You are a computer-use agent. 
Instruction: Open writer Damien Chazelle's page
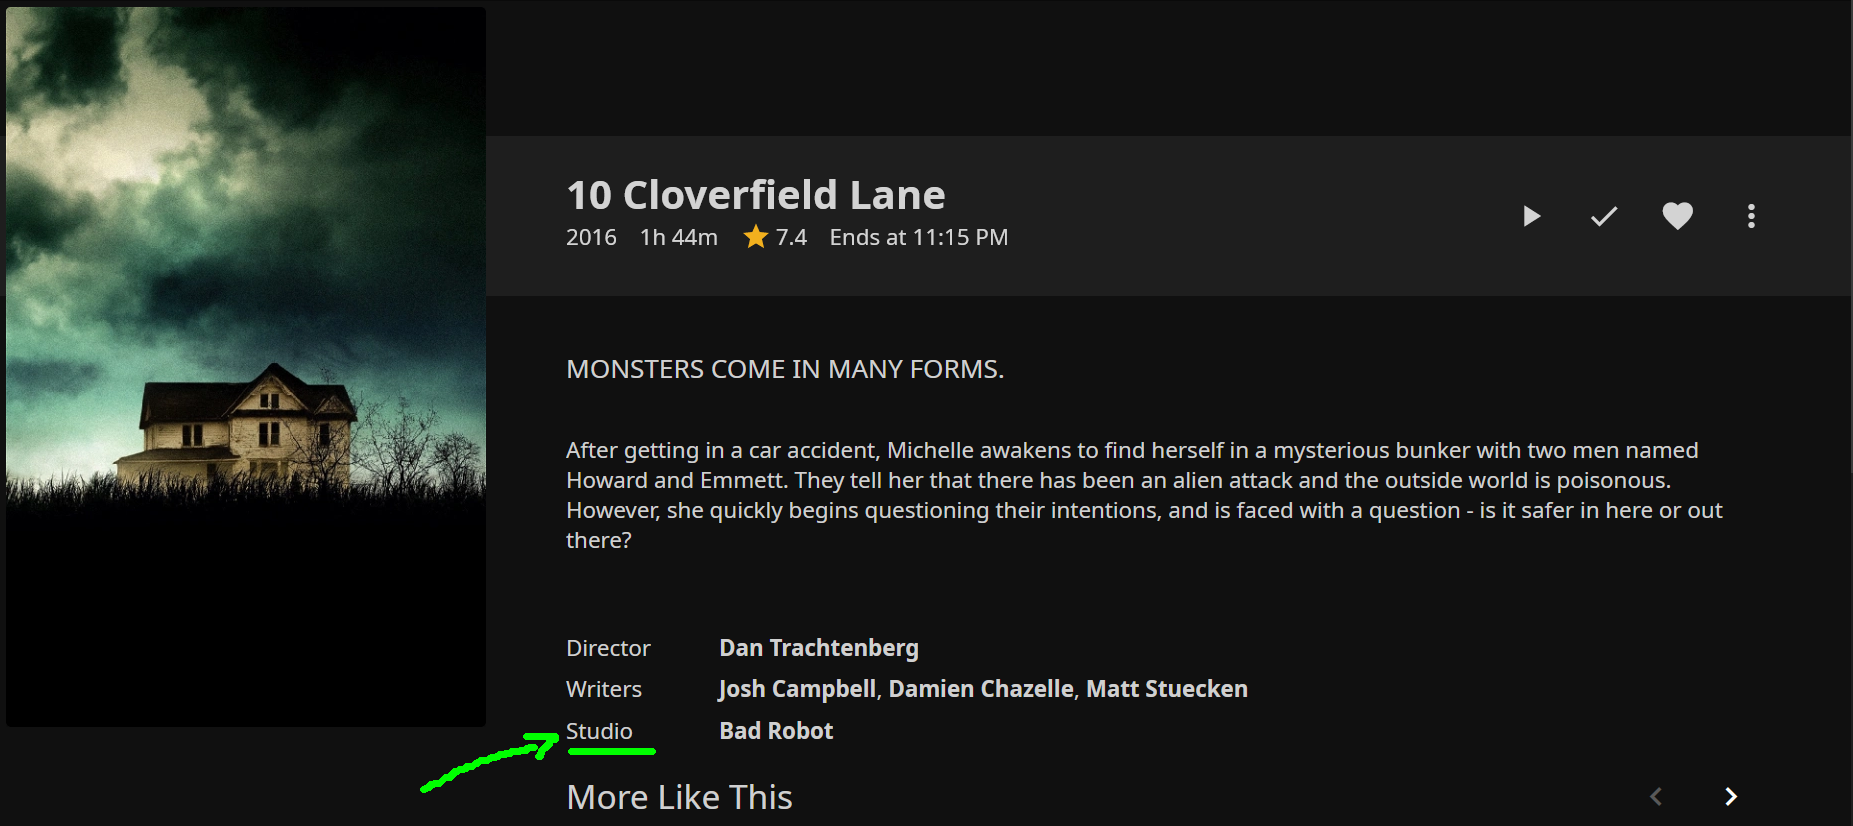(x=980, y=689)
